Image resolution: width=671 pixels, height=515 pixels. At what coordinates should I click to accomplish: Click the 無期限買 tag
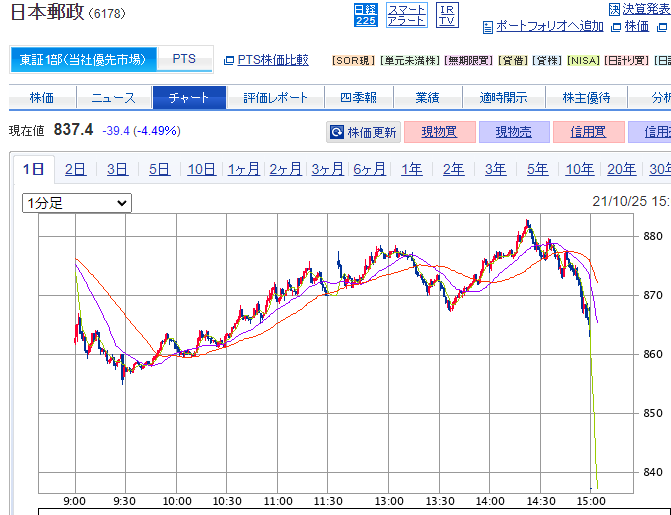(x=469, y=60)
